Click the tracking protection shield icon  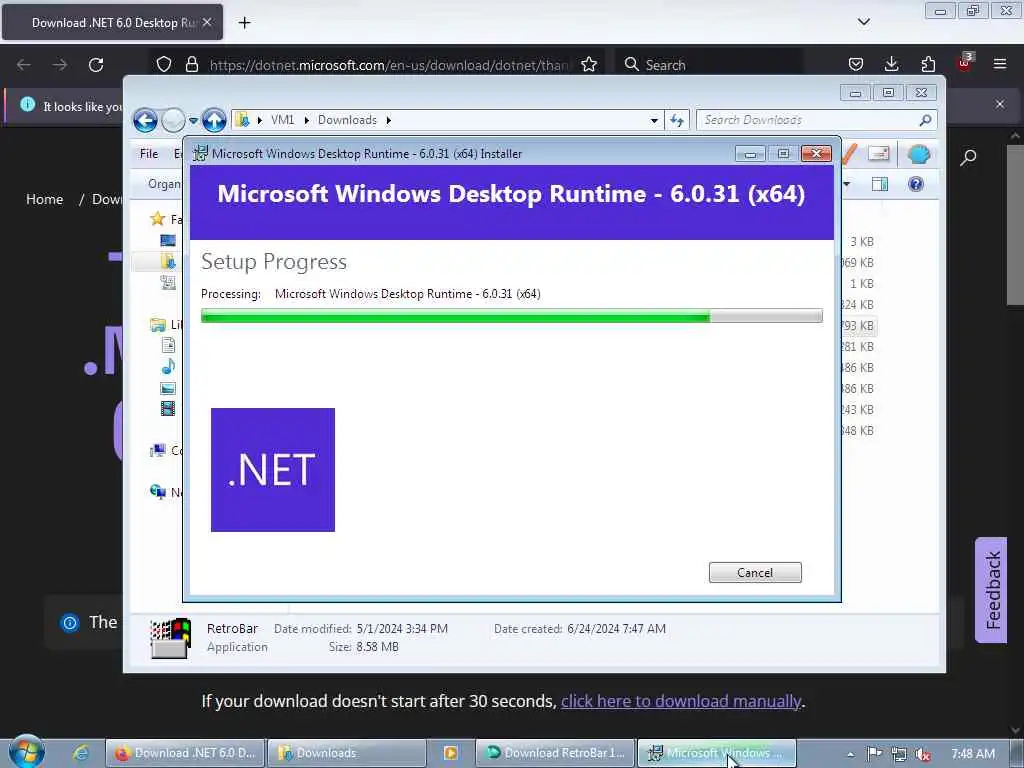tap(164, 65)
